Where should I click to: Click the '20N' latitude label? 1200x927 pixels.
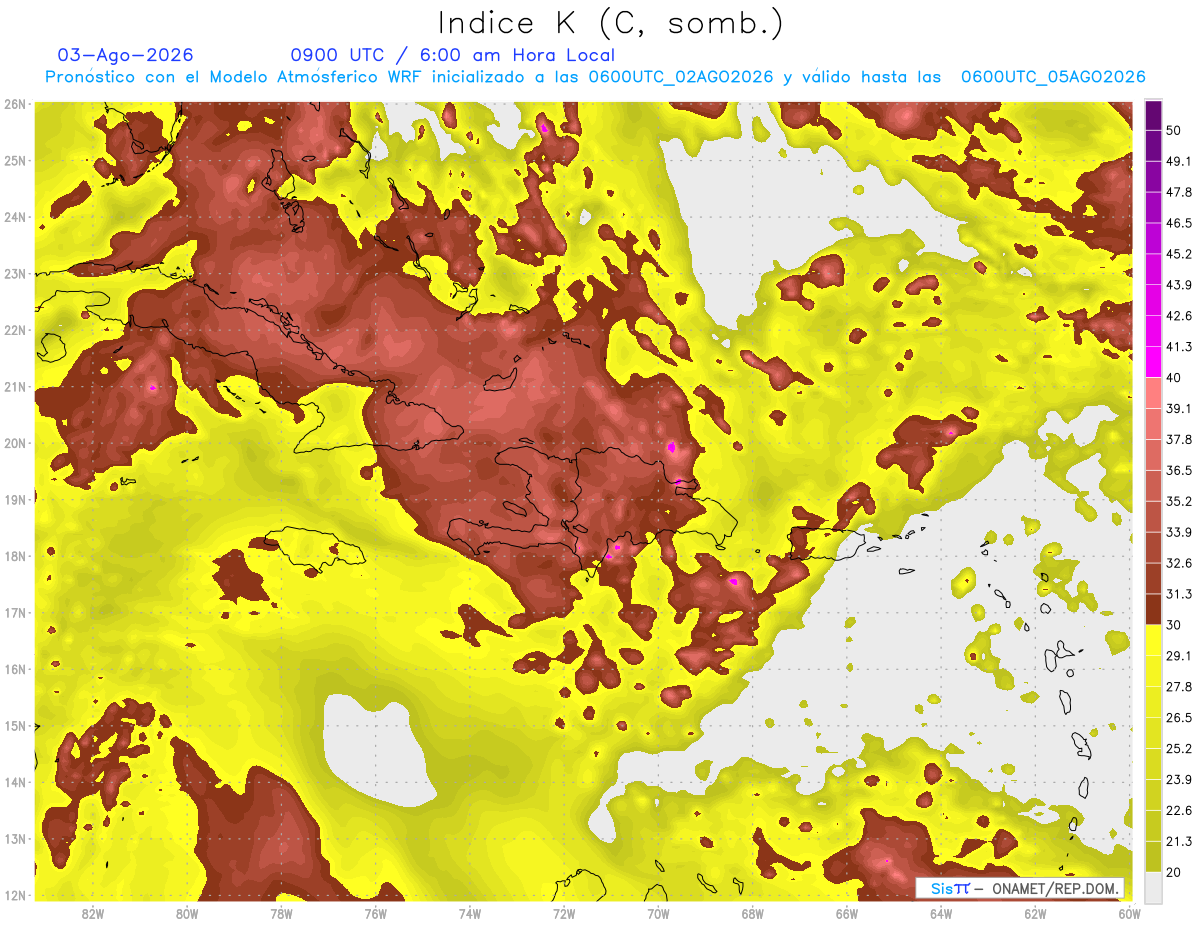coord(15,443)
